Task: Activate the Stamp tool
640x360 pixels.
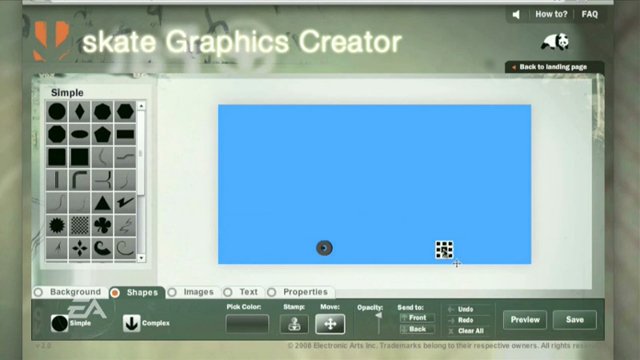Action: [x=294, y=324]
